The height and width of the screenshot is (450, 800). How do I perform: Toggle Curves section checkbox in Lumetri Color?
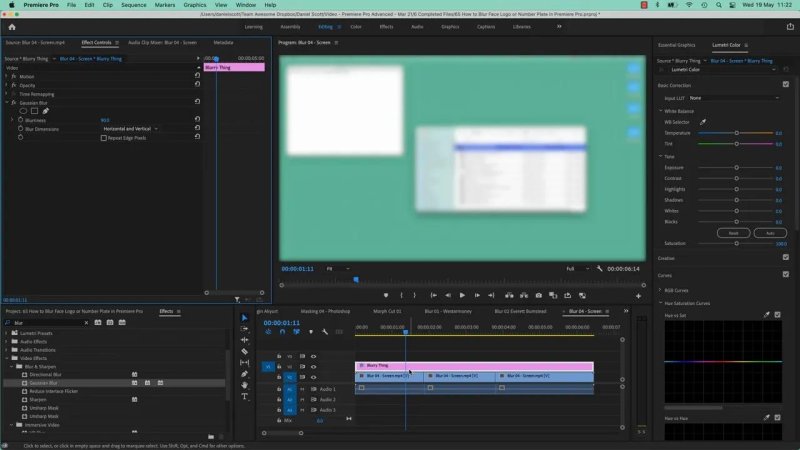click(786, 274)
